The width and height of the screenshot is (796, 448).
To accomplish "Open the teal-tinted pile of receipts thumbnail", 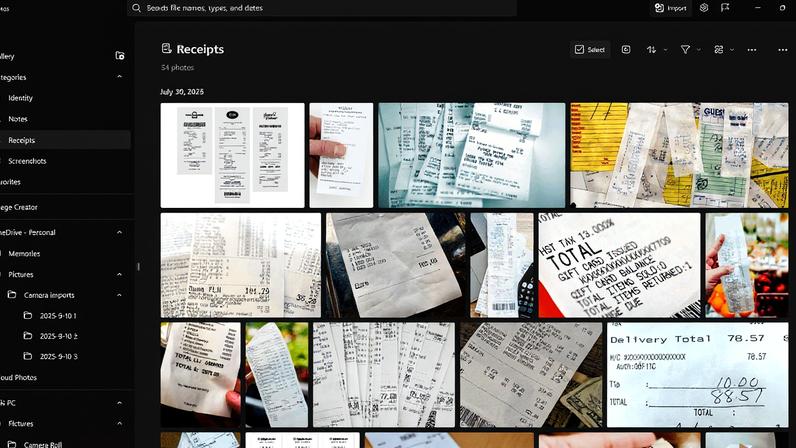I will pos(472,155).
